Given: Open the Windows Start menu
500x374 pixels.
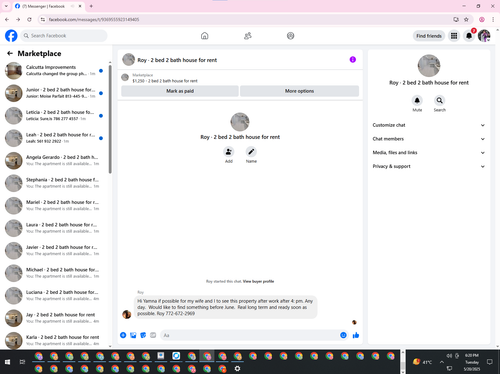Looking at the screenshot, I should pyautogui.click(x=7, y=362).
